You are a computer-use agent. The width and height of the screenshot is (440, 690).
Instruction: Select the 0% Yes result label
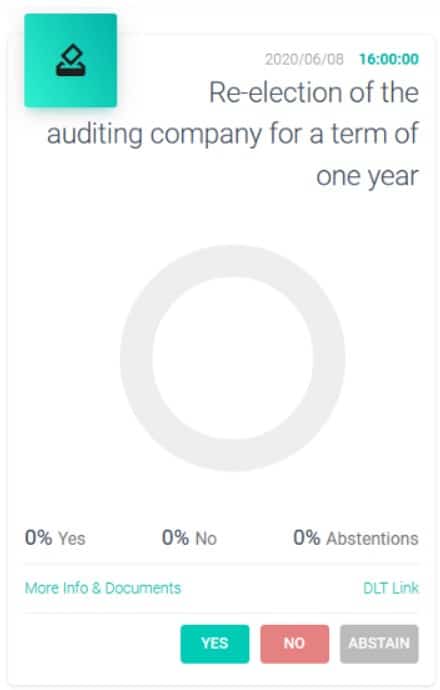pos(55,538)
